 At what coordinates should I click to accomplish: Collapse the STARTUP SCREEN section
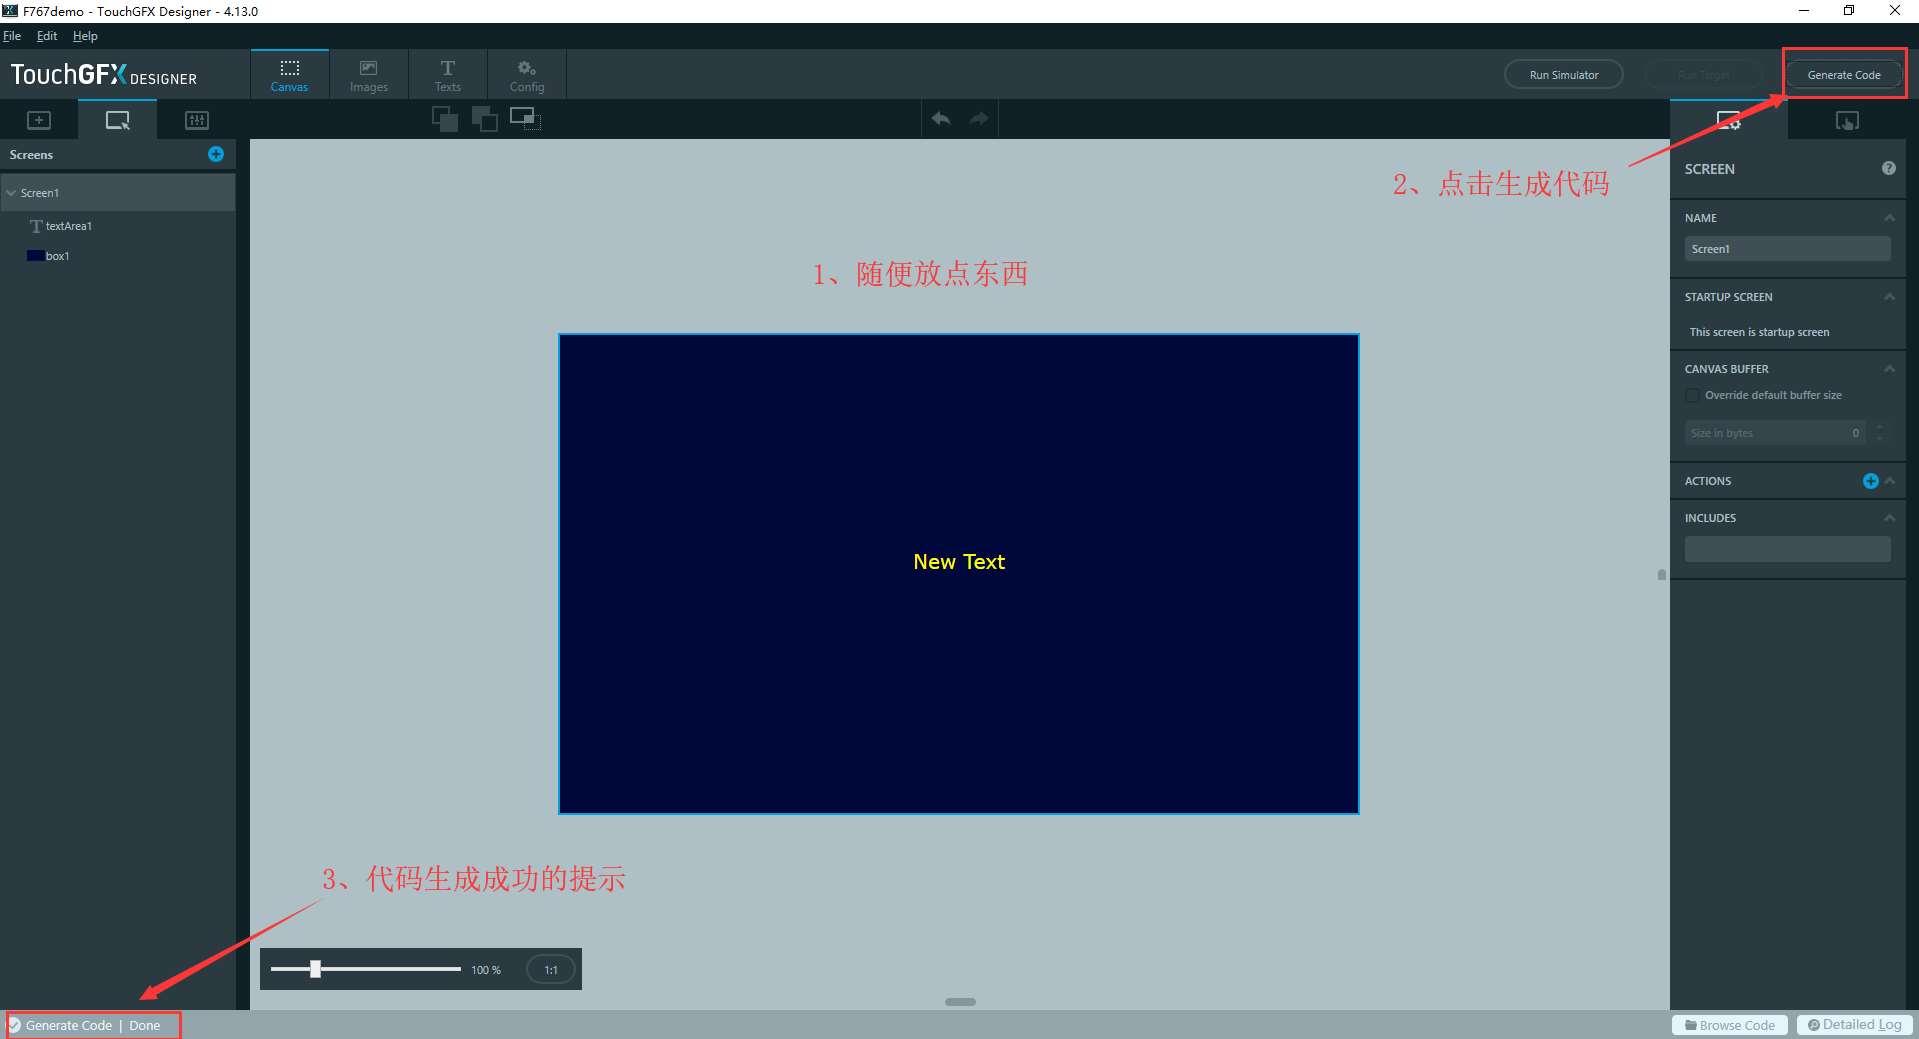[x=1889, y=297]
